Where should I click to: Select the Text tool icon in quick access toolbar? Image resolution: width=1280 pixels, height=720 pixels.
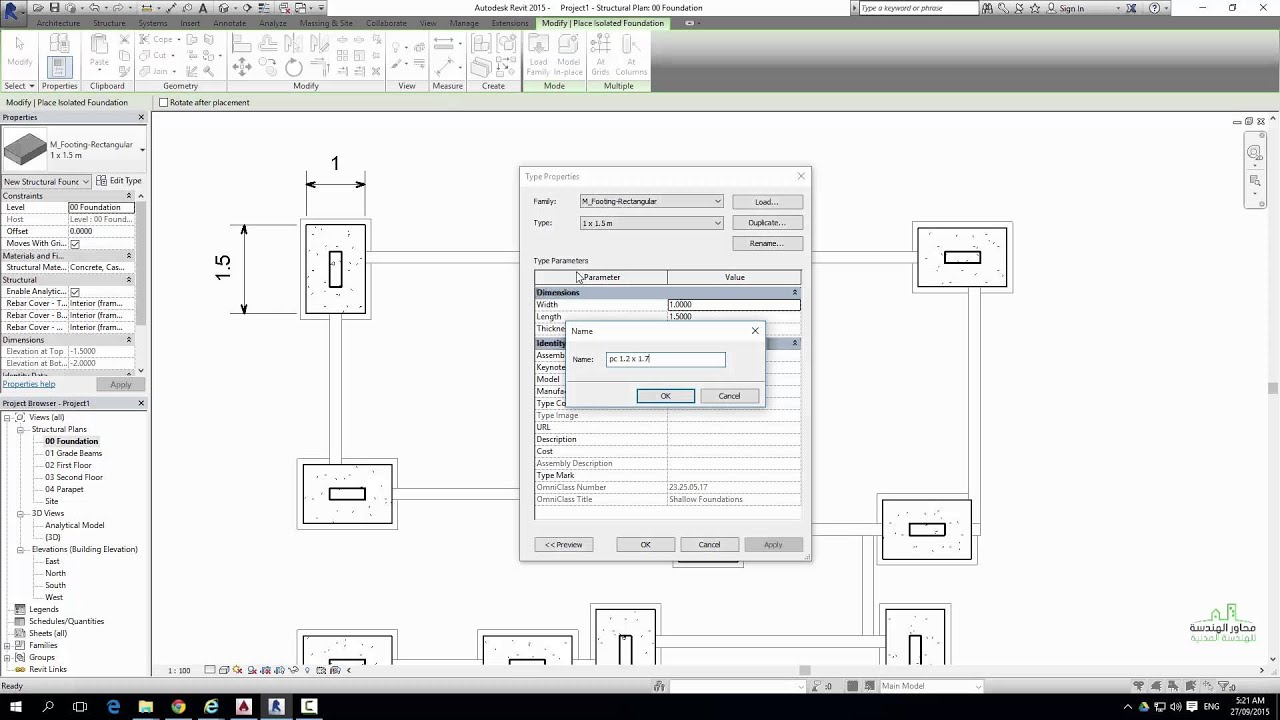coord(203,8)
